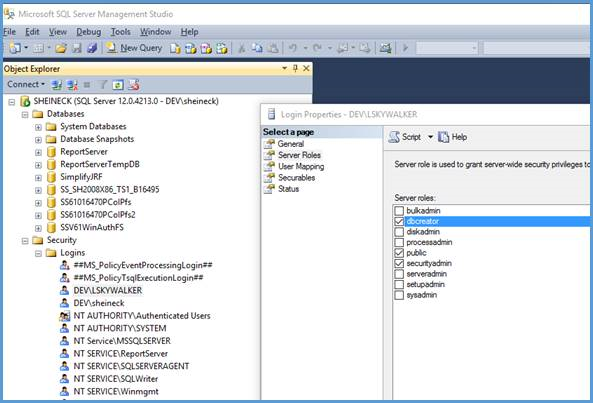Viewport: 593px width, 403px height.
Task: Expand the Database Snapshots folder
Action: (x=38, y=140)
